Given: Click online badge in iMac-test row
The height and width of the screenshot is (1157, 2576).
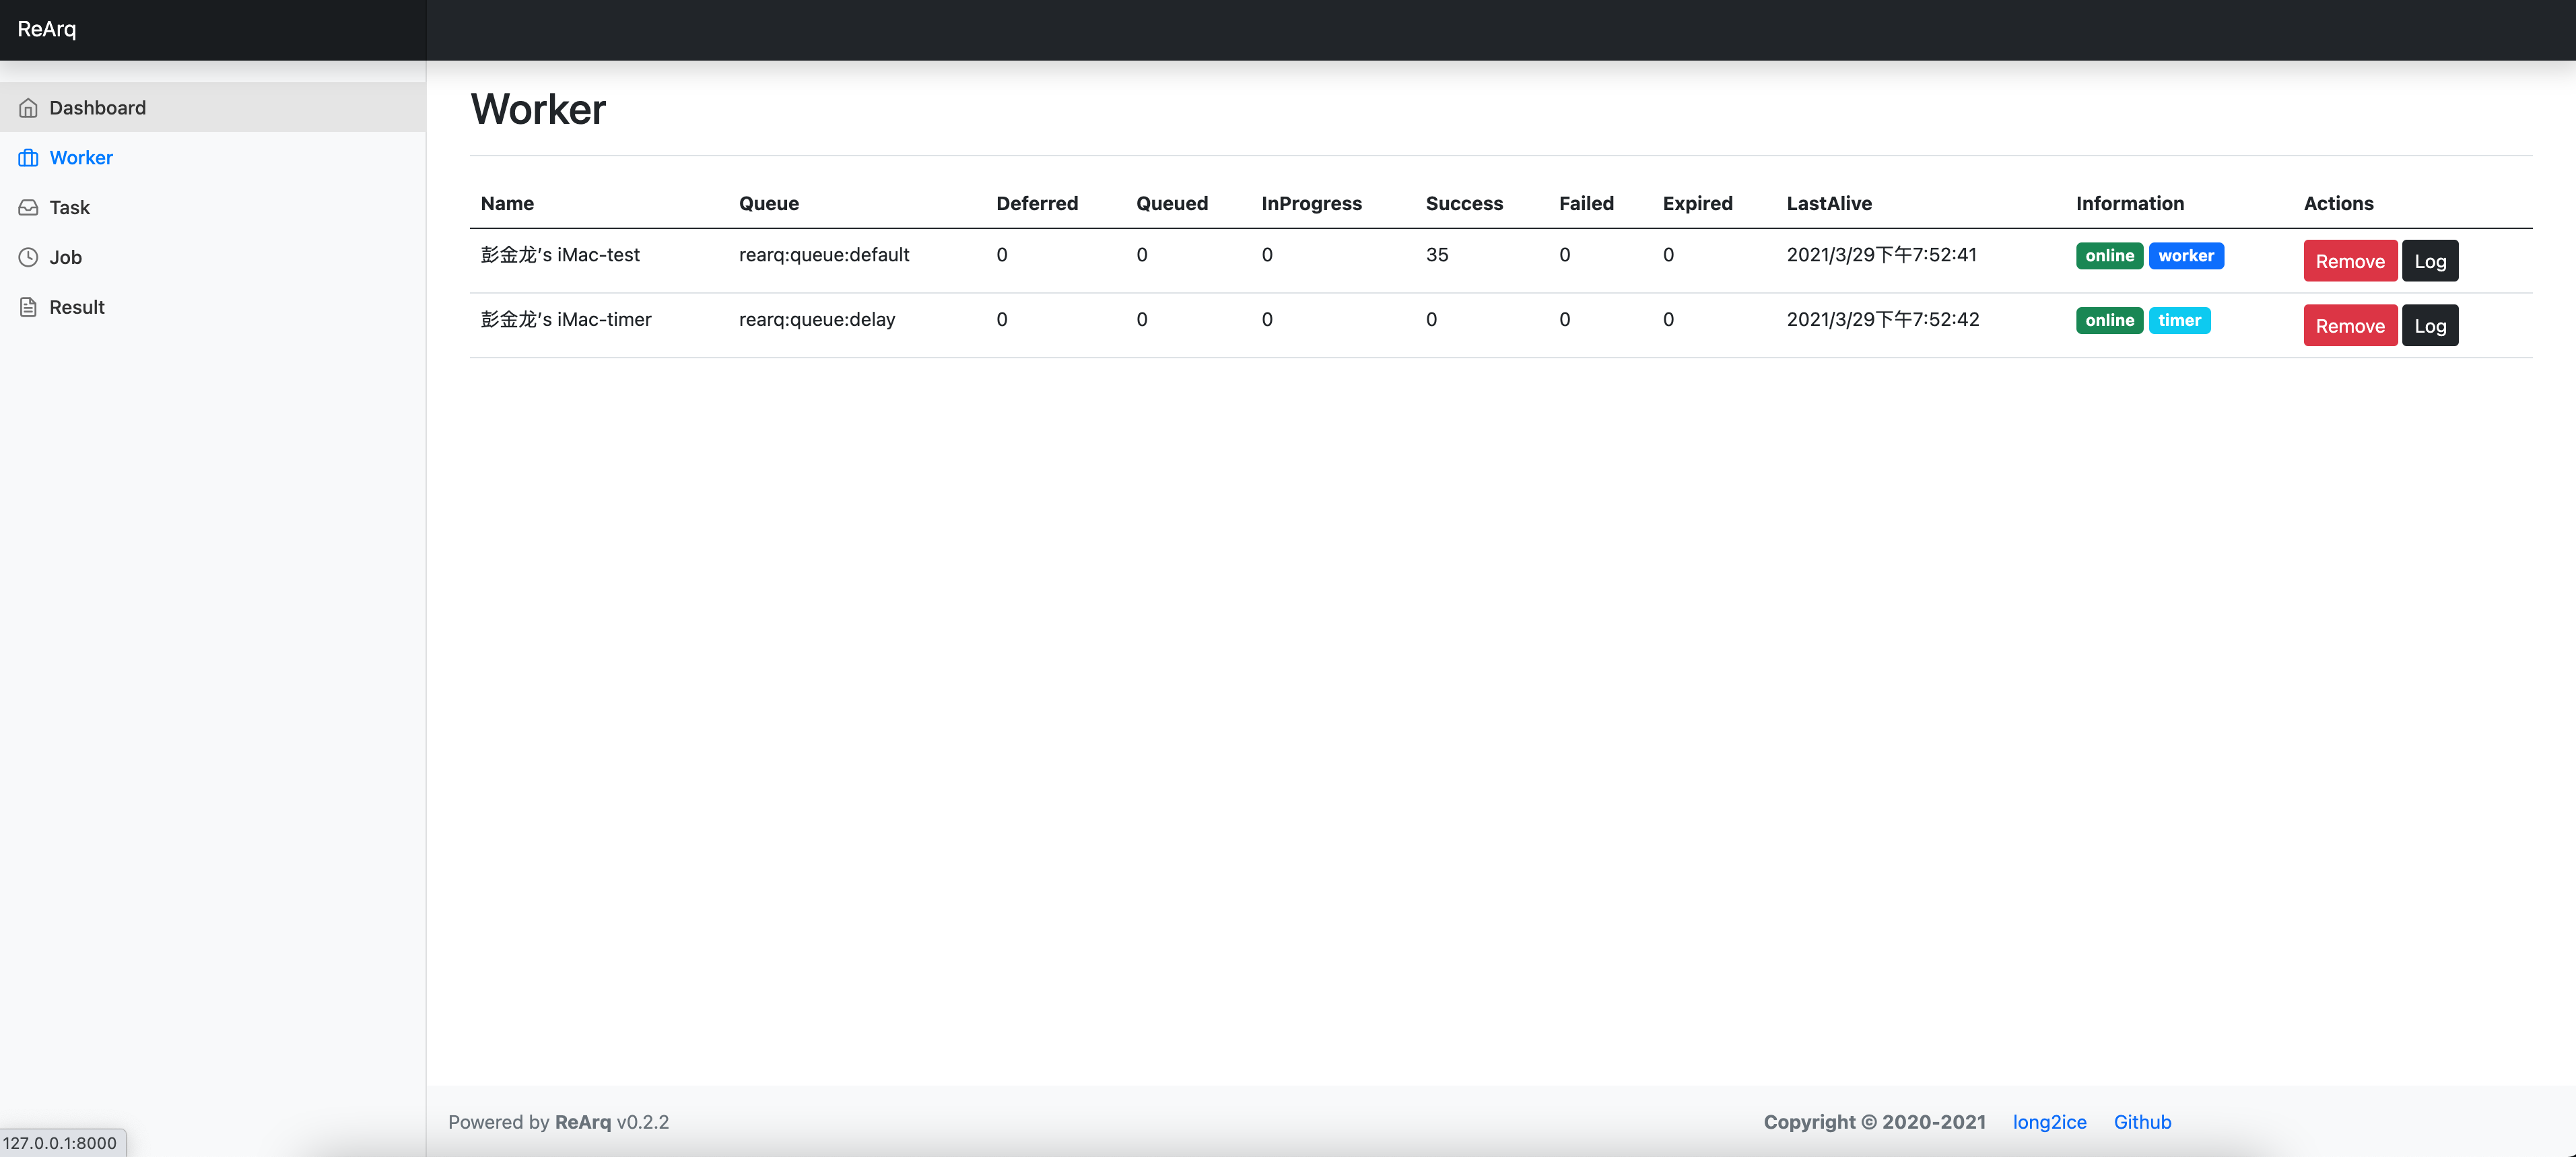Looking at the screenshot, I should (x=2109, y=256).
